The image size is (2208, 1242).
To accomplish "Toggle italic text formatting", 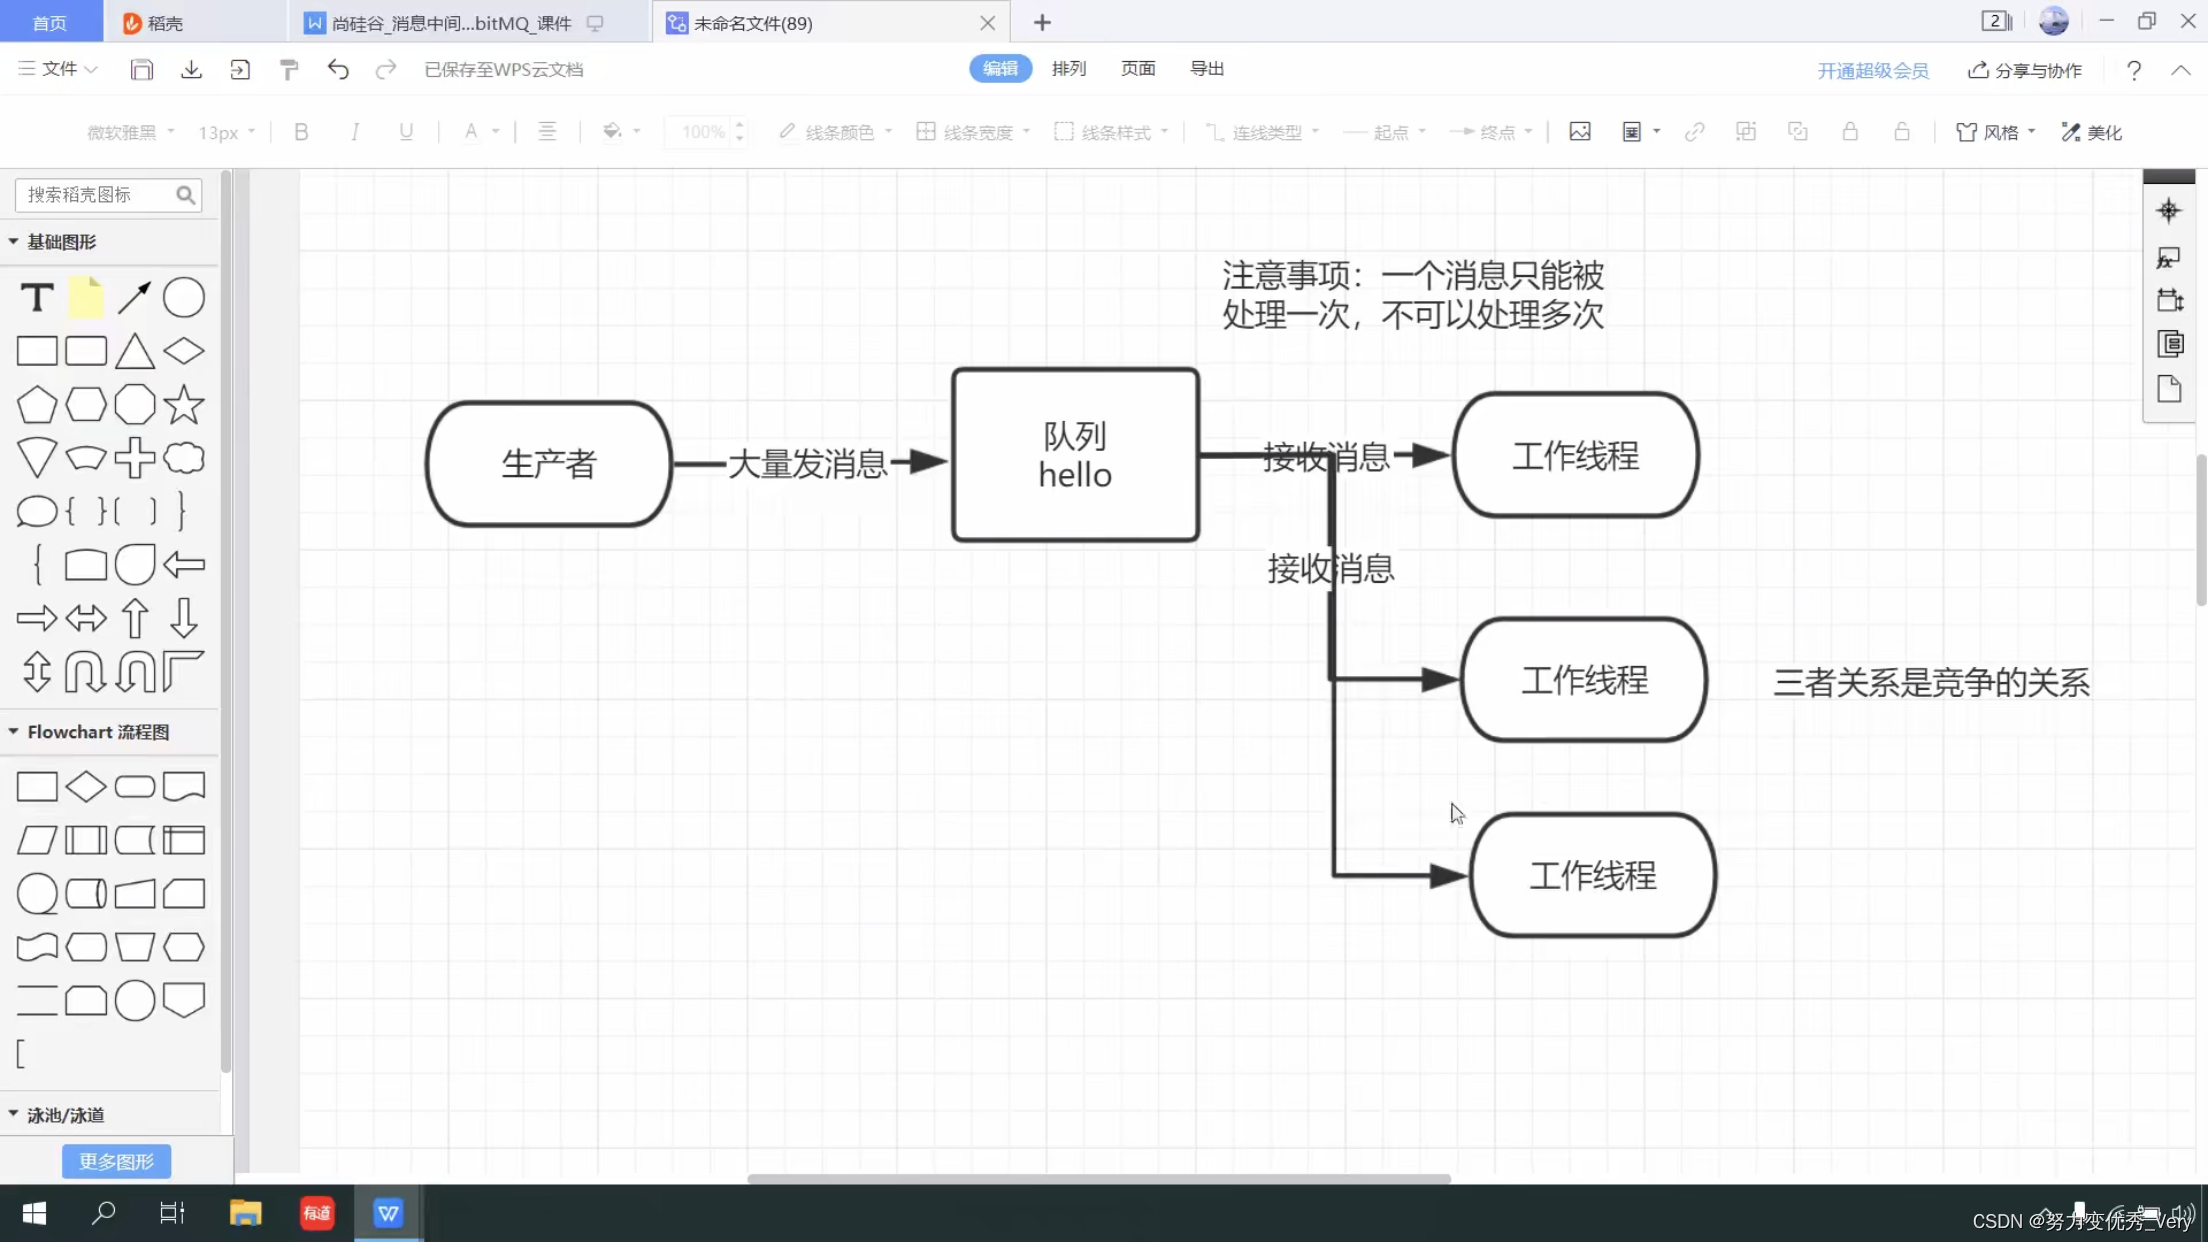I will (x=354, y=132).
